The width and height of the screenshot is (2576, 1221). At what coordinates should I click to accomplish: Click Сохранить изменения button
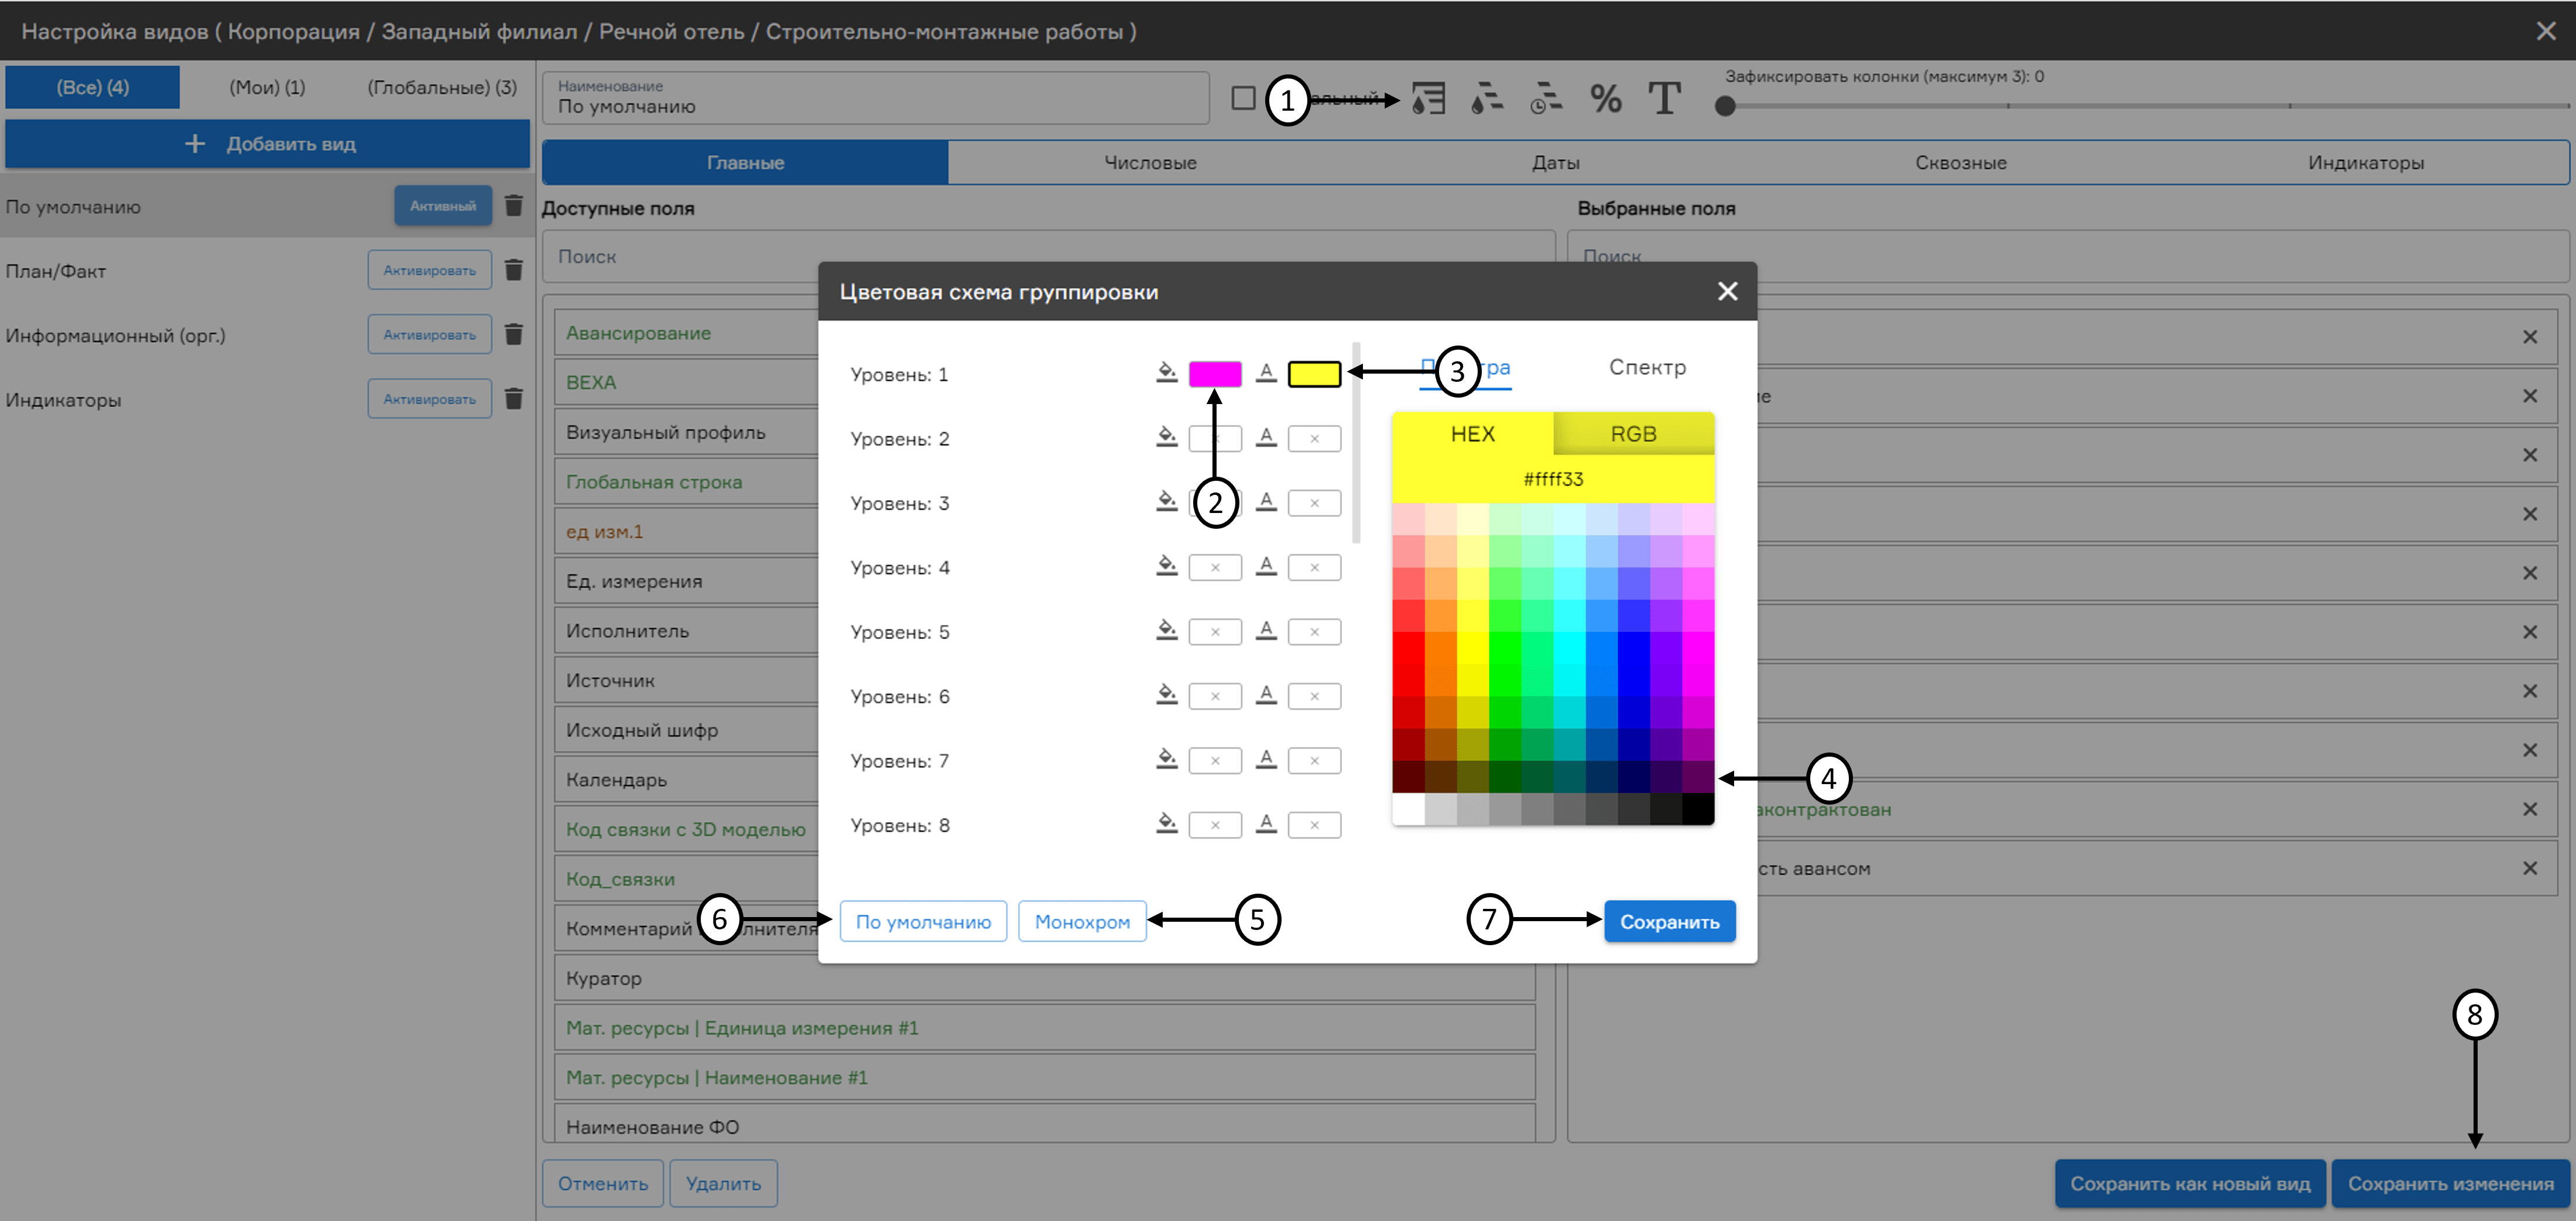[x=2450, y=1183]
